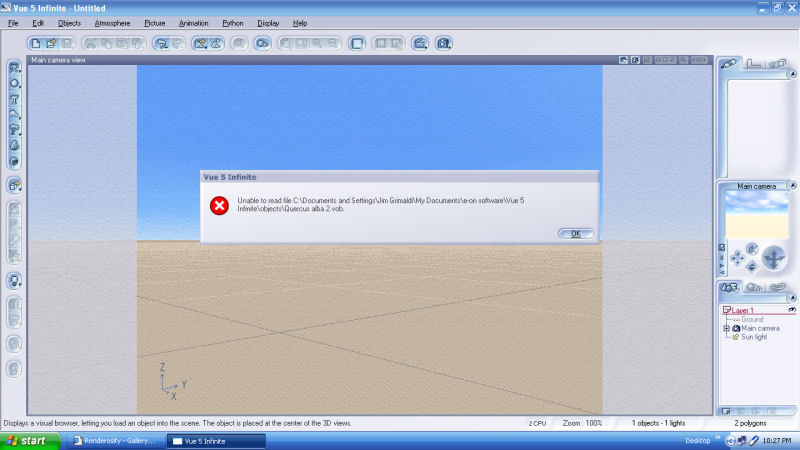This screenshot has width=800, height=450.
Task: Open the Picture menu
Action: 155,23
